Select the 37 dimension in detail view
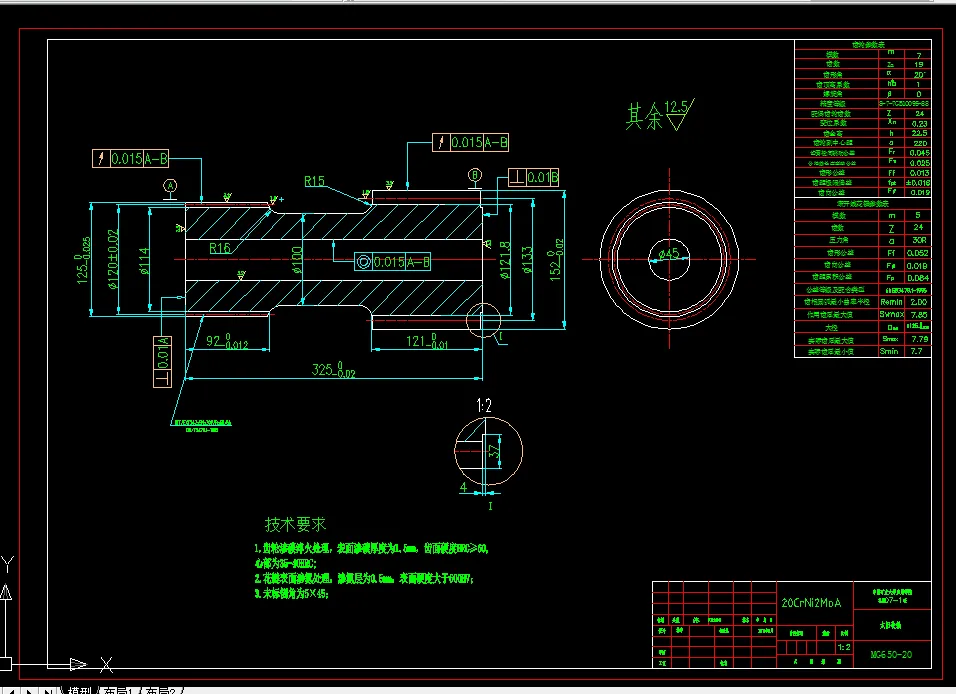Image resolution: width=956 pixels, height=694 pixels. (x=494, y=451)
